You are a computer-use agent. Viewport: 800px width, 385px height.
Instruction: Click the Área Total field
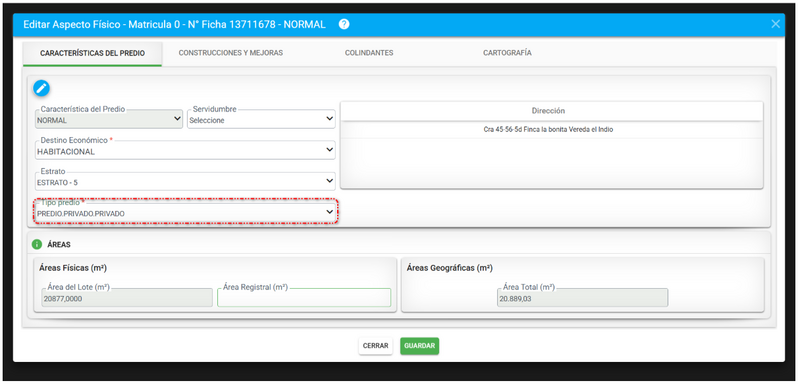point(582,298)
